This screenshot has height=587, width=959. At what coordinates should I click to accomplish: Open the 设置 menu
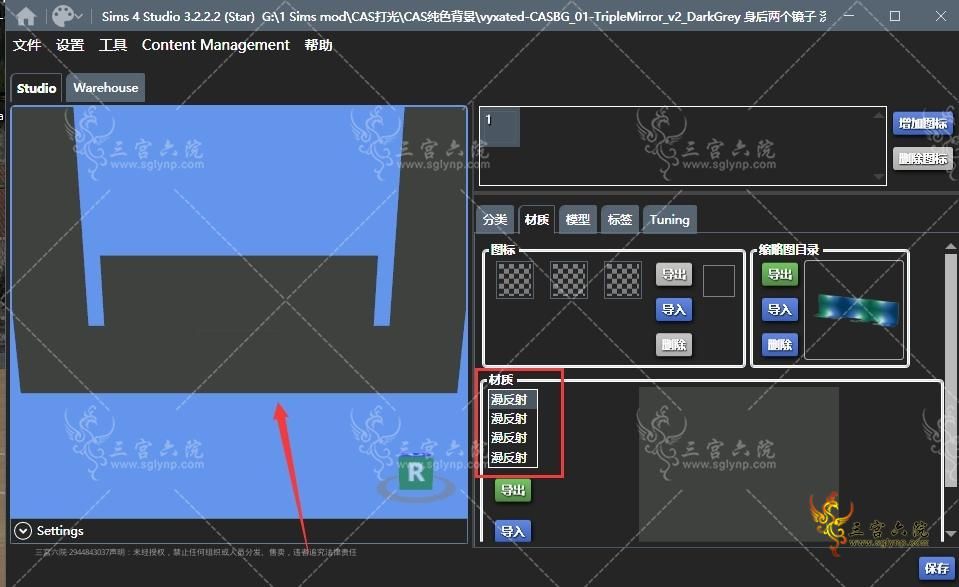(70, 45)
